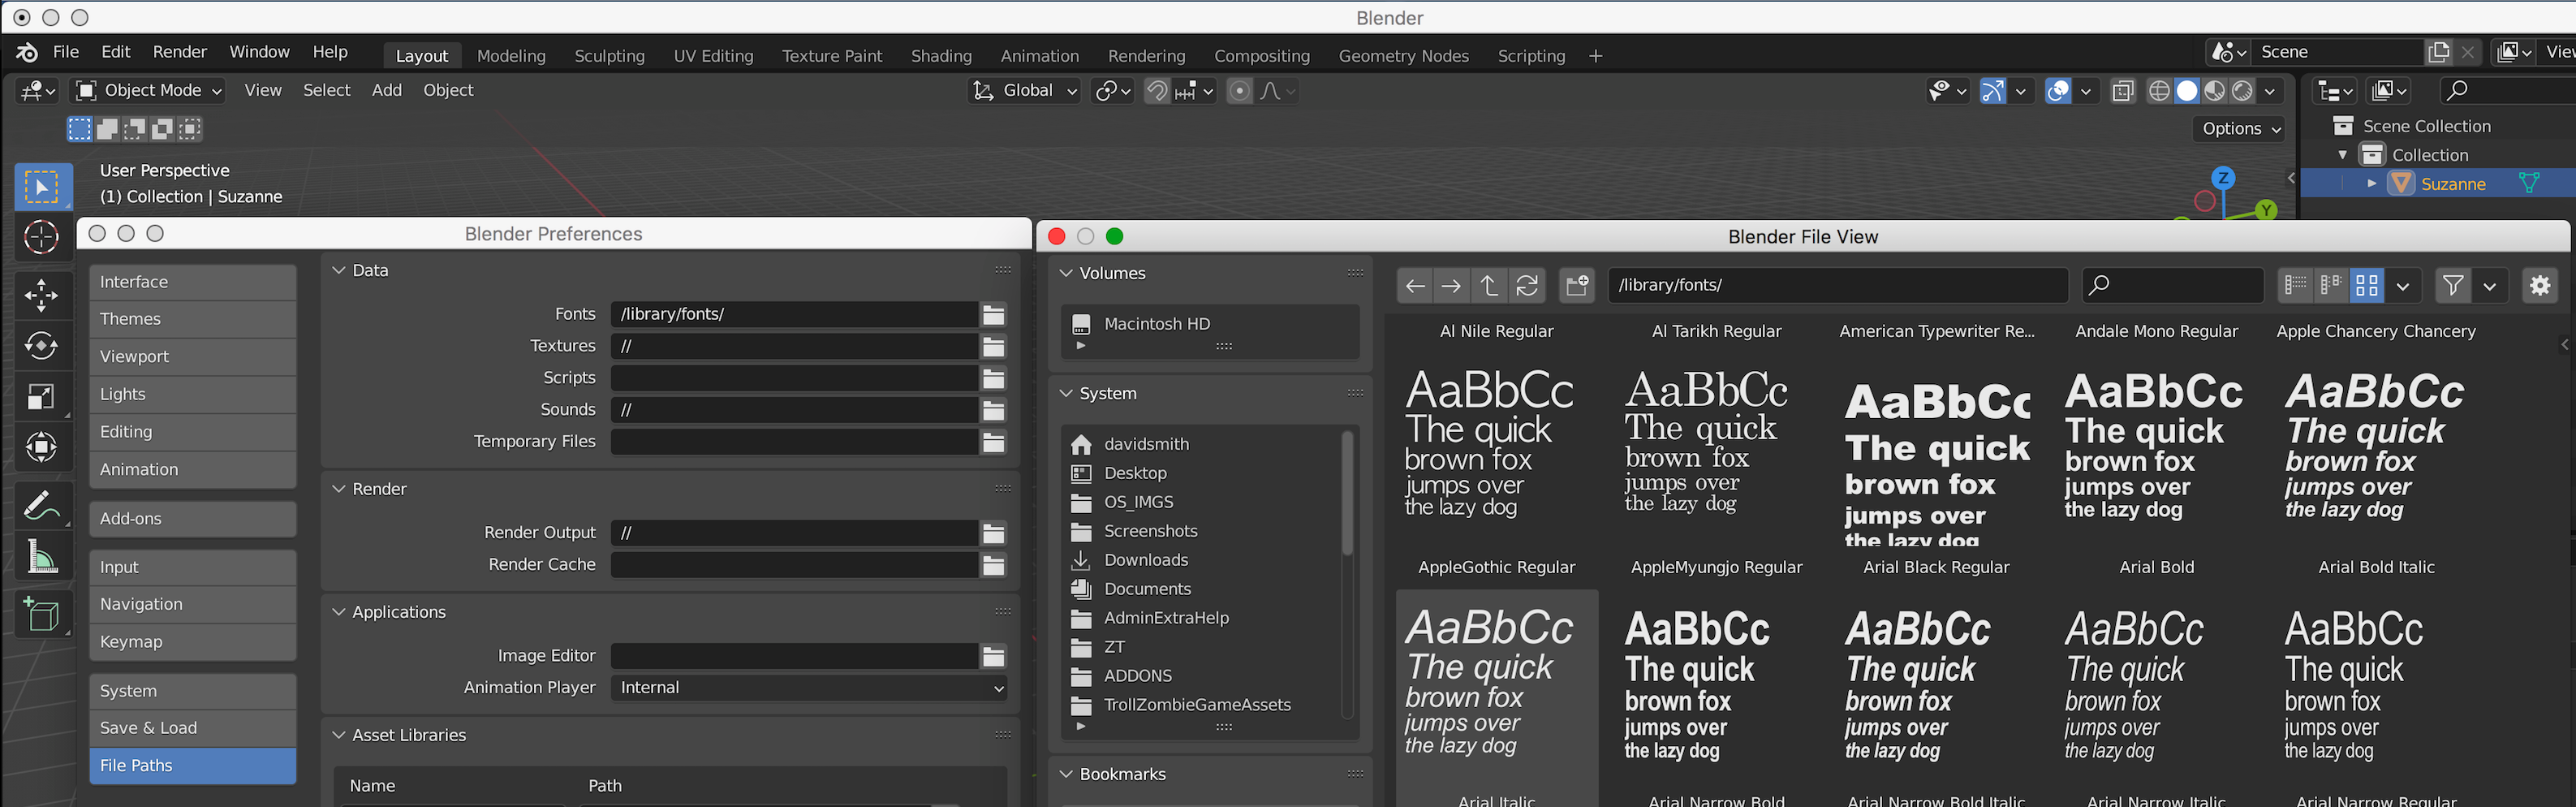Click folder icon next to Temporary Files
Screen dimensions: 2576x807
[x=993, y=442]
